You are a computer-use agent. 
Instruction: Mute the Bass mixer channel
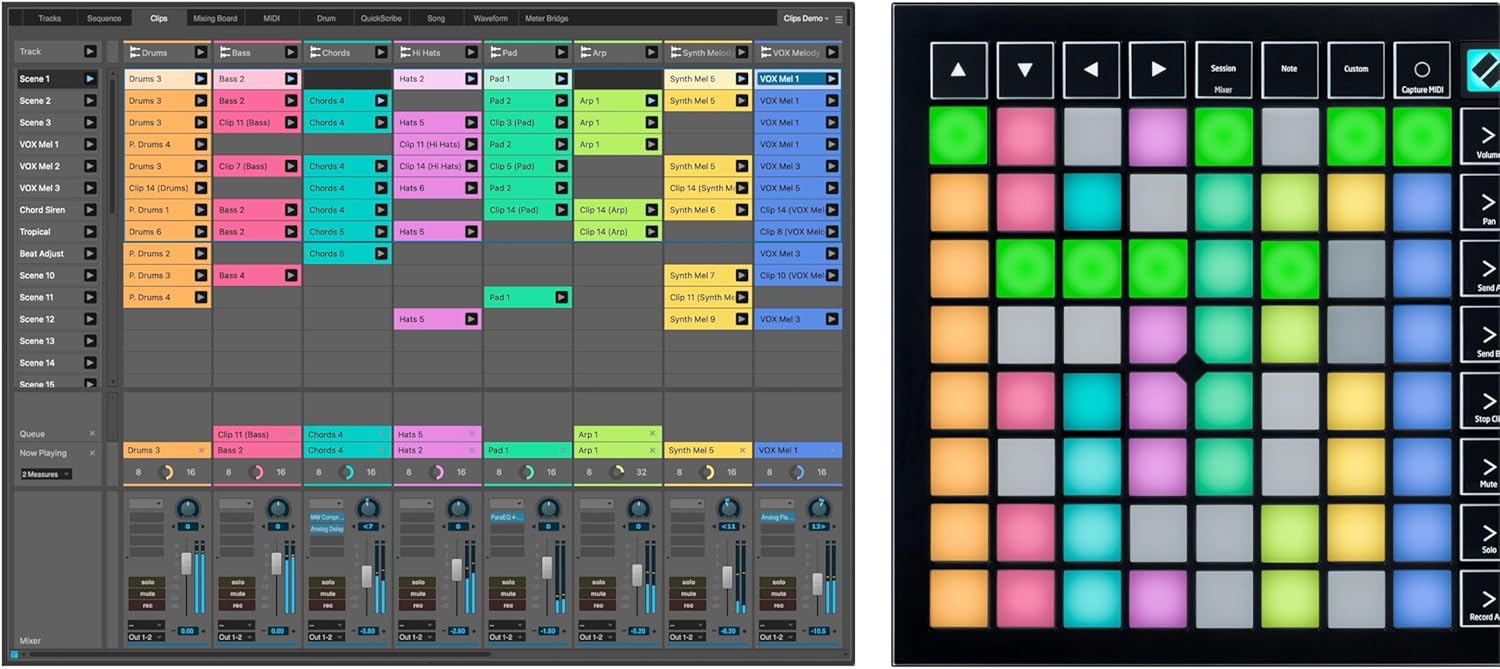[238, 594]
